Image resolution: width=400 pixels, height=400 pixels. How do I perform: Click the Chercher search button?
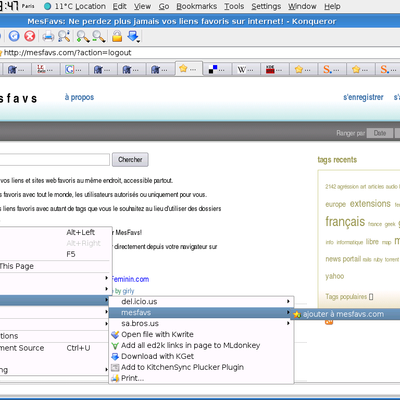(x=130, y=160)
